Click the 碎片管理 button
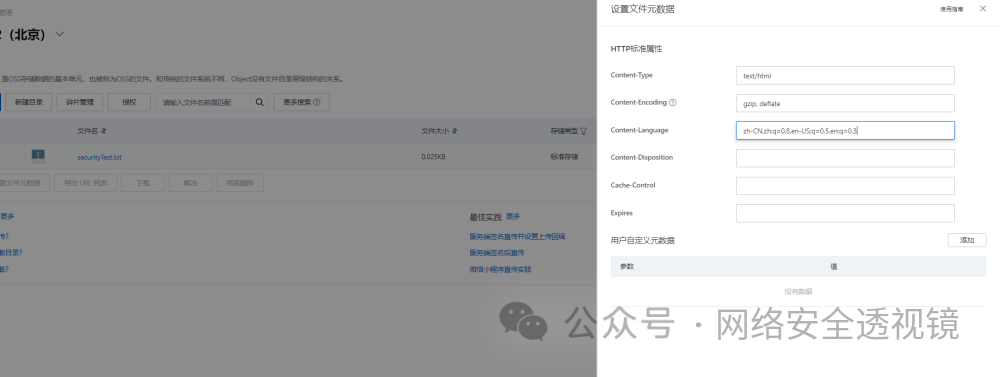1000x377 pixels. click(x=80, y=102)
